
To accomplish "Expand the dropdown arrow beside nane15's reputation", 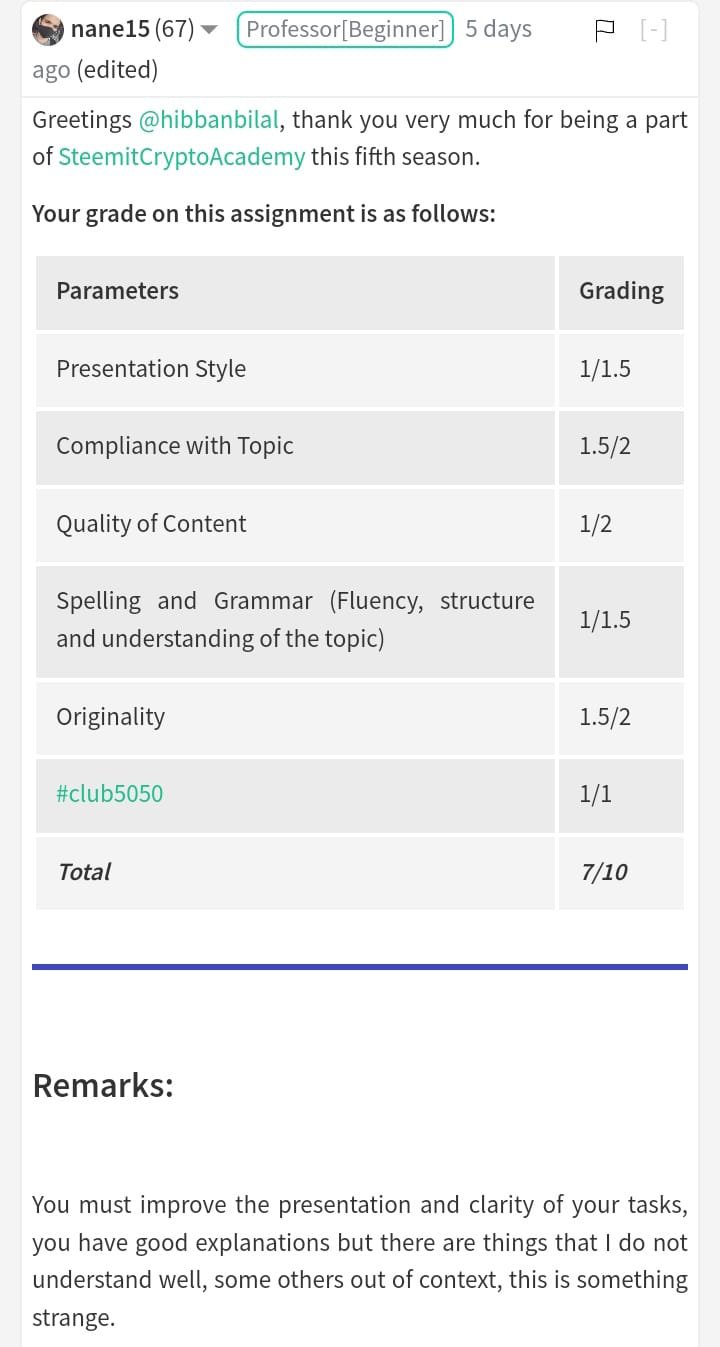I will pyautogui.click(x=209, y=30).
